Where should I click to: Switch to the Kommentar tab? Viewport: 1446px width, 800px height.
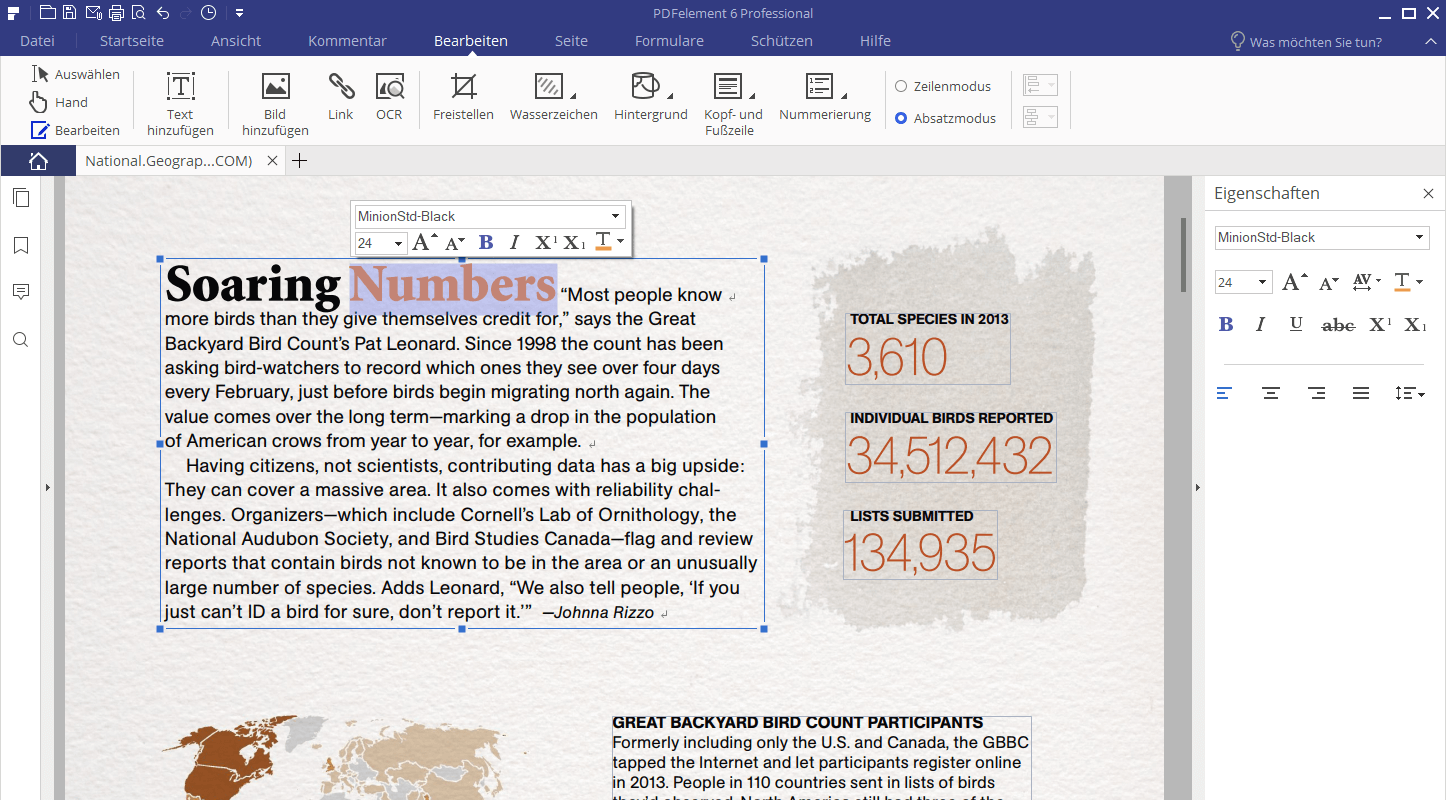pyautogui.click(x=347, y=41)
